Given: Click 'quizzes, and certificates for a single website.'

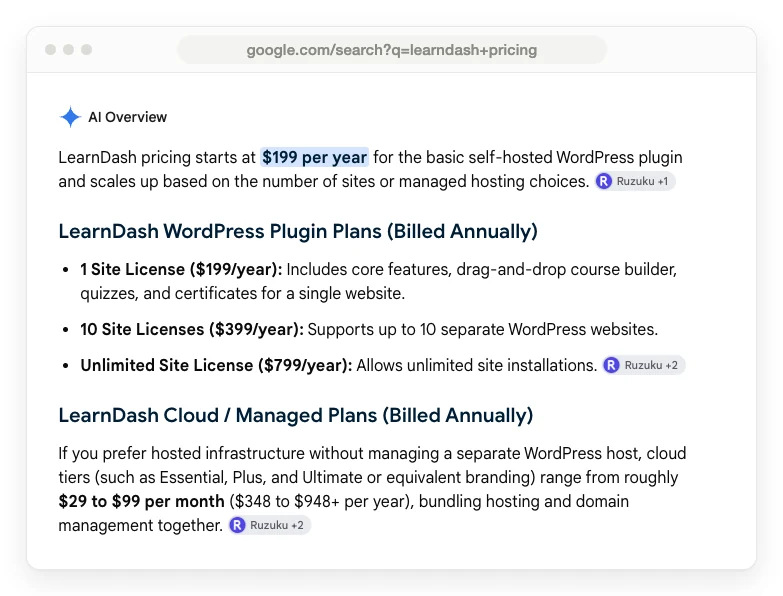Looking at the screenshot, I should (243, 294).
